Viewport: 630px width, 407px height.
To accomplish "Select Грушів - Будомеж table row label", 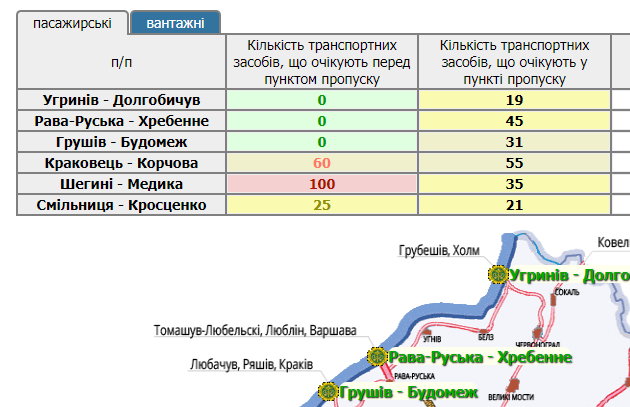I will coord(123,142).
